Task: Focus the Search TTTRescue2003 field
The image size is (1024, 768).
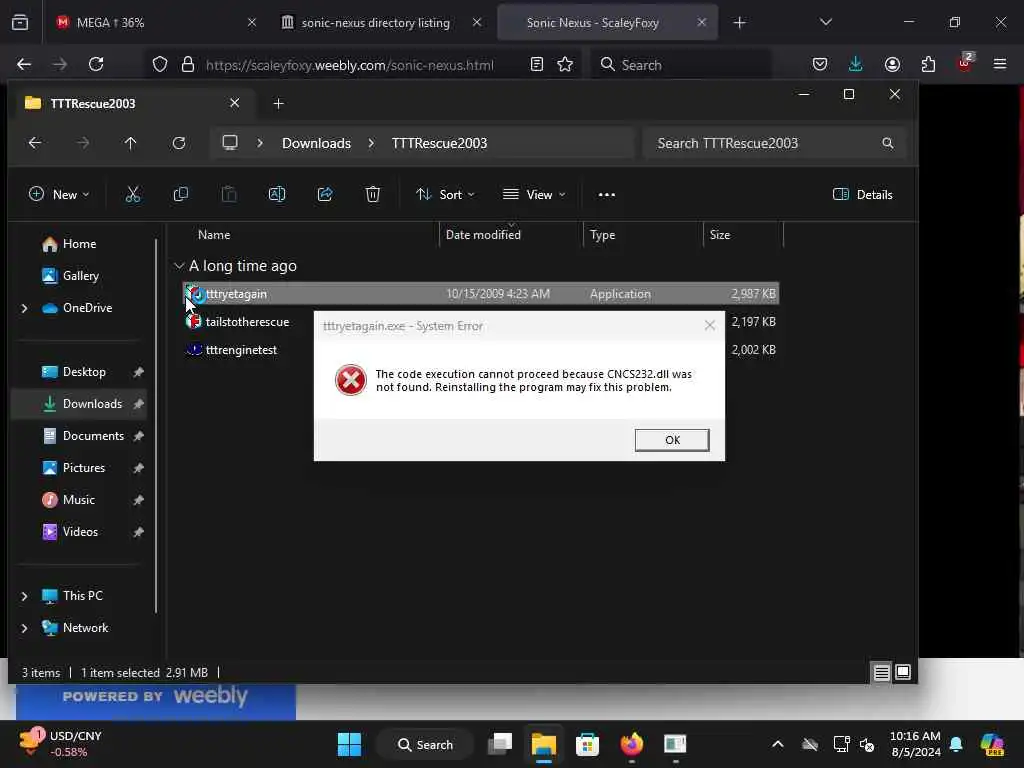Action: pyautogui.click(x=774, y=143)
